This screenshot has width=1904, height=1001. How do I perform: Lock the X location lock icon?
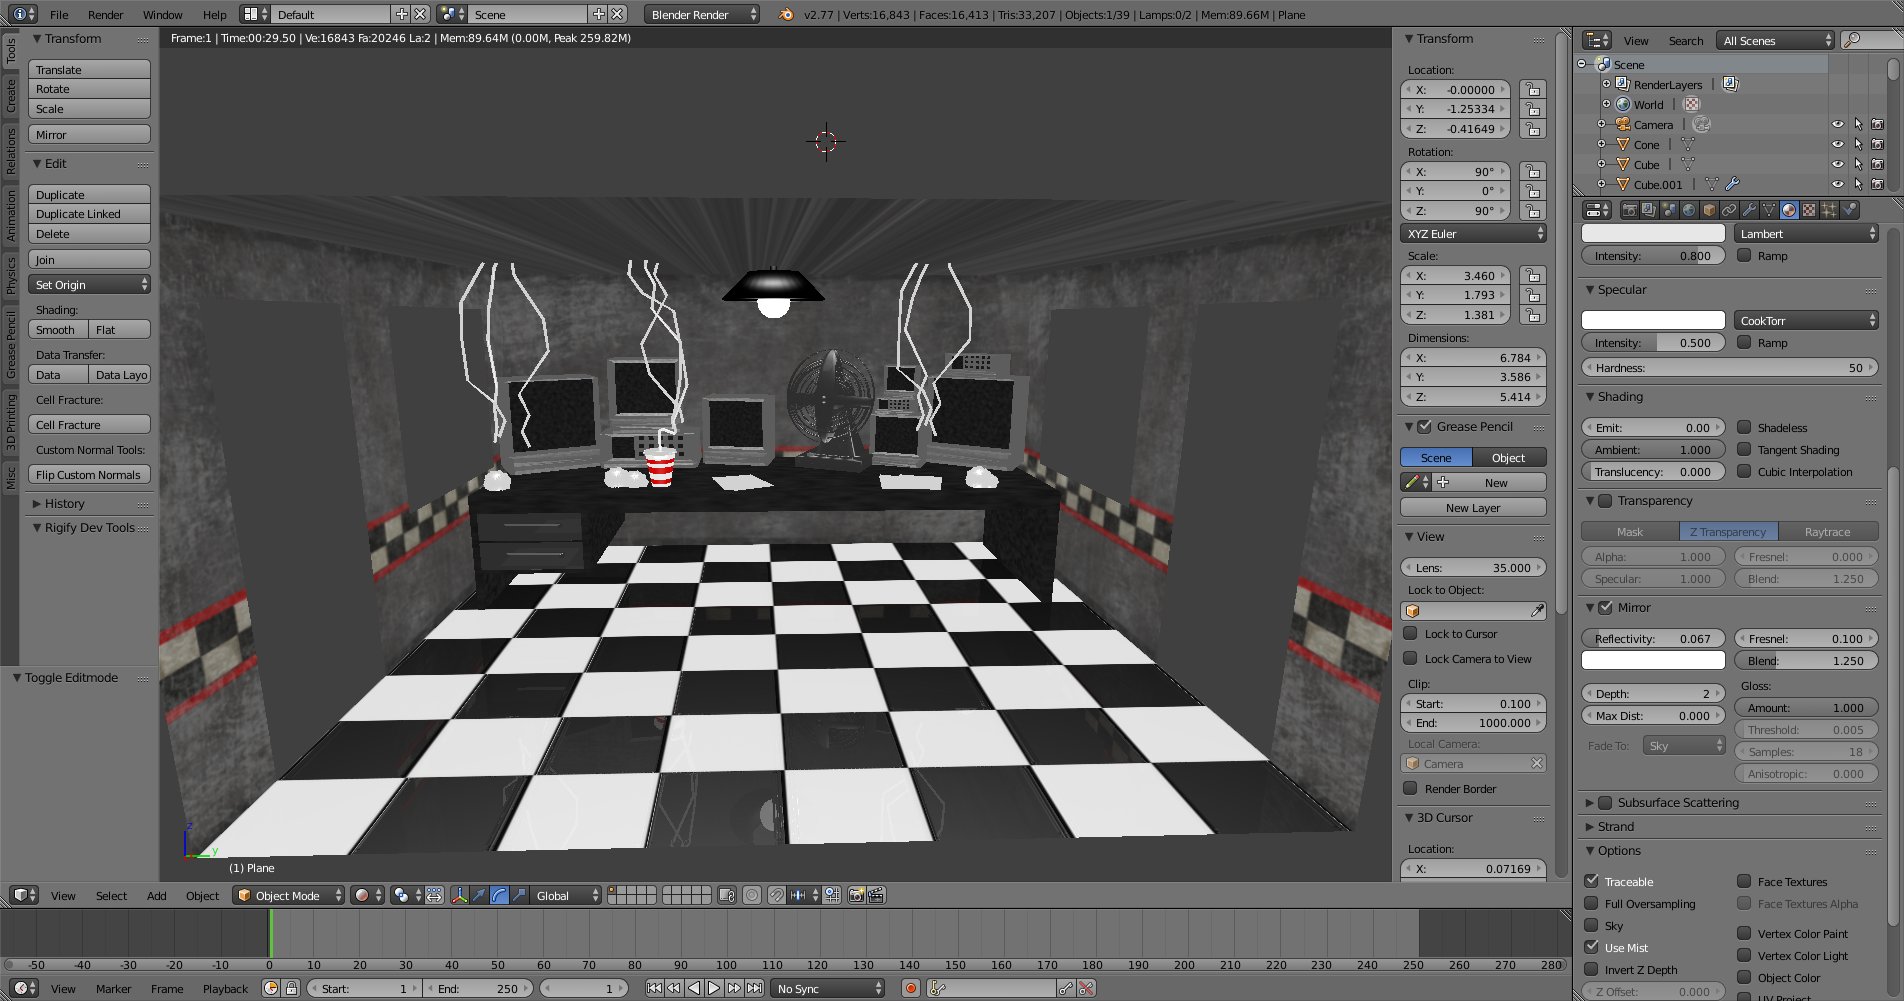click(1532, 89)
